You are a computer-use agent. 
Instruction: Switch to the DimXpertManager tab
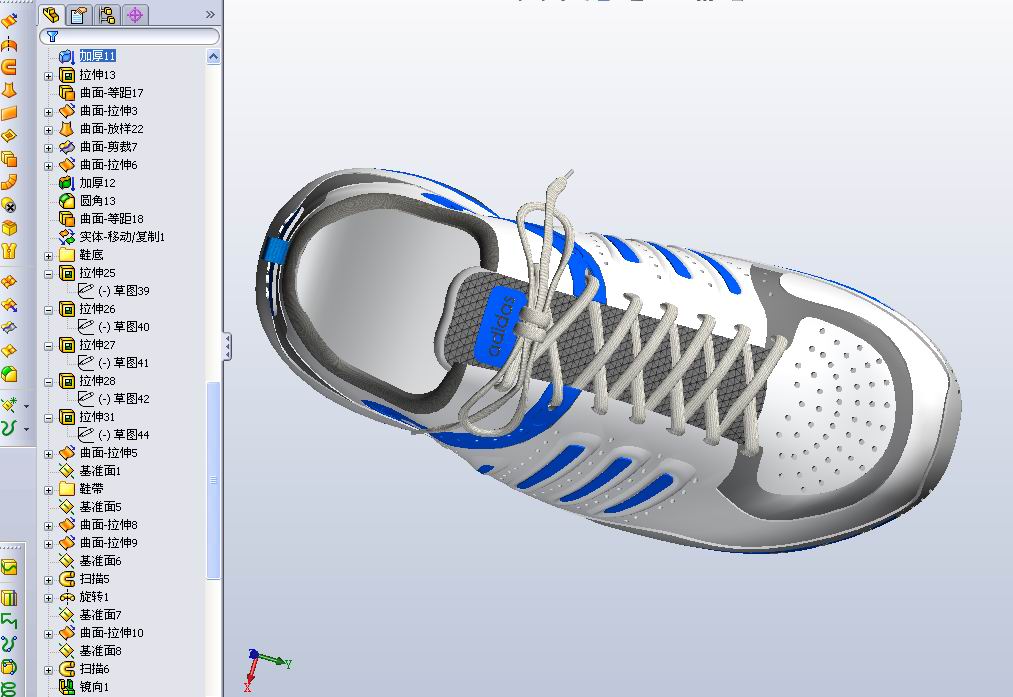134,14
